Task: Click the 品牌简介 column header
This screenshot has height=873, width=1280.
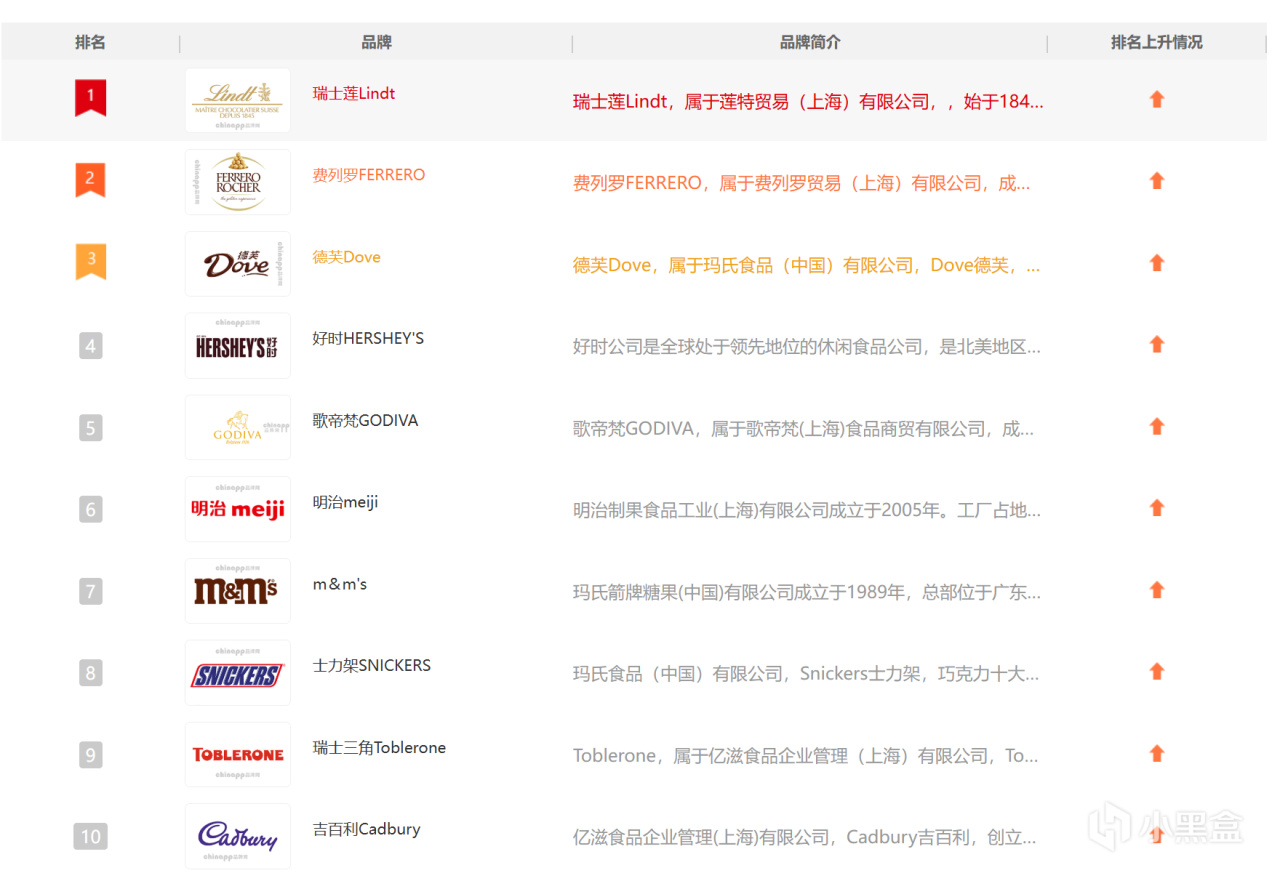Action: click(x=810, y=42)
